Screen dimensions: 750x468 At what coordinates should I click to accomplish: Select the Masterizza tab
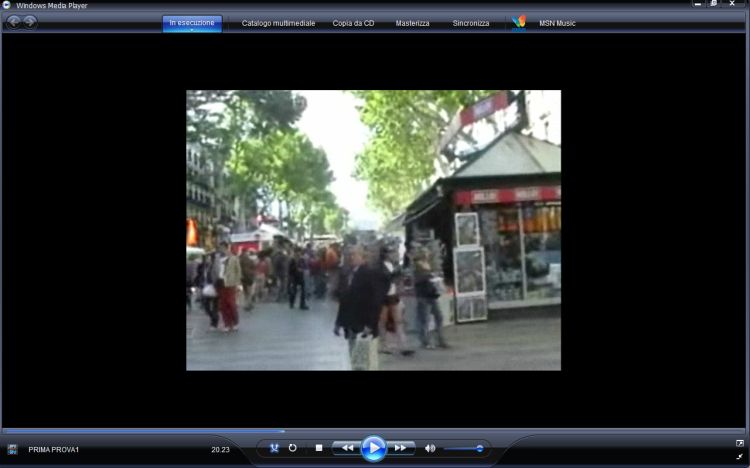[x=412, y=22]
